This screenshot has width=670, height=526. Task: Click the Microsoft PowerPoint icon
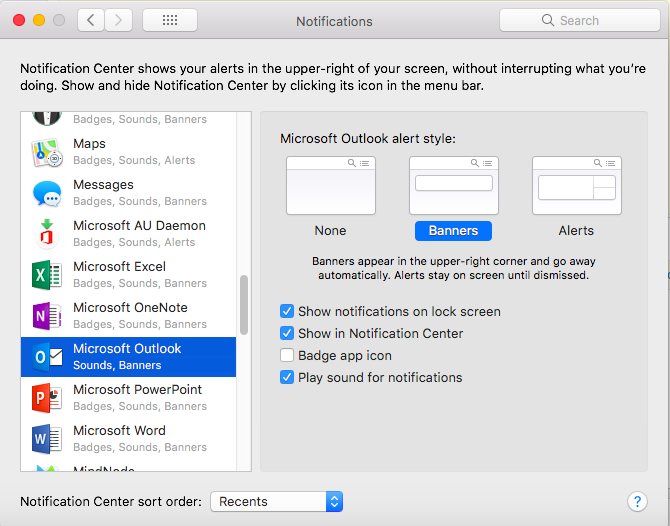click(x=46, y=398)
